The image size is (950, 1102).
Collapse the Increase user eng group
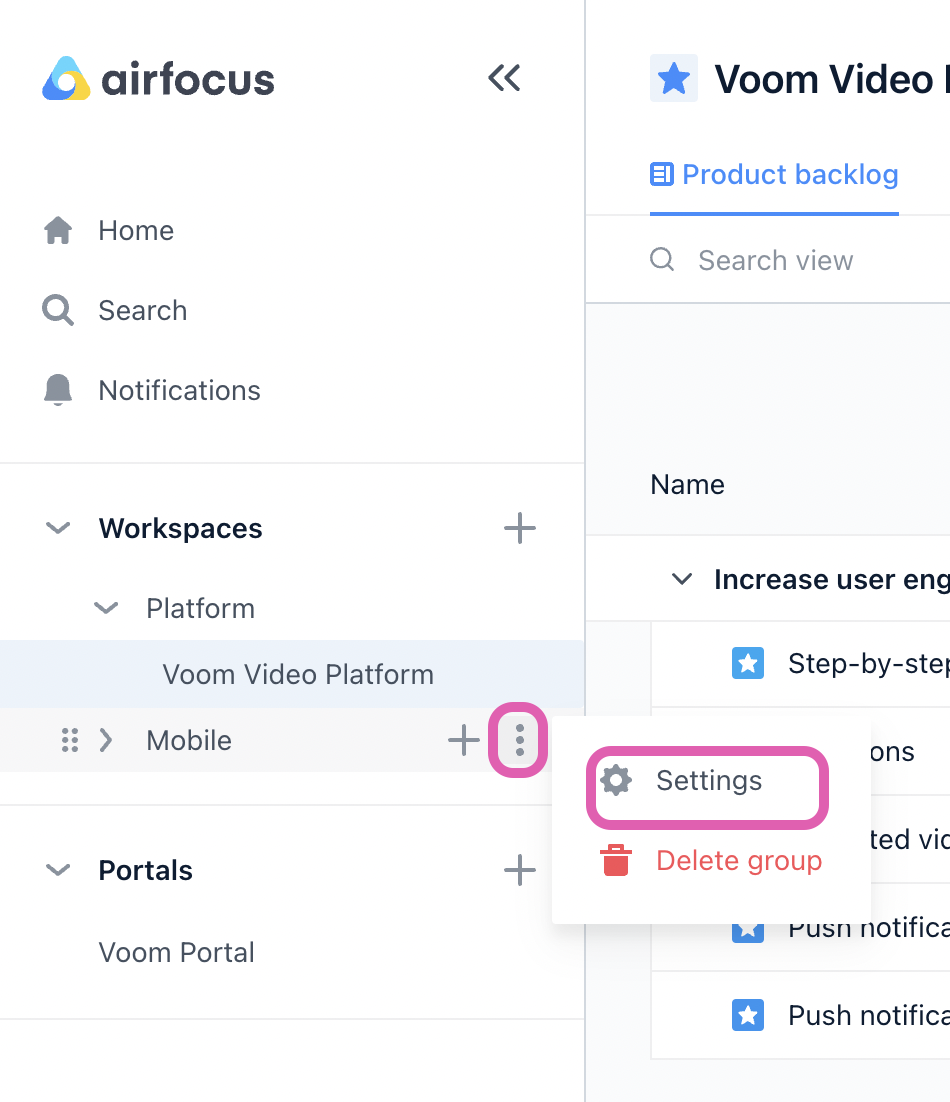point(682,580)
